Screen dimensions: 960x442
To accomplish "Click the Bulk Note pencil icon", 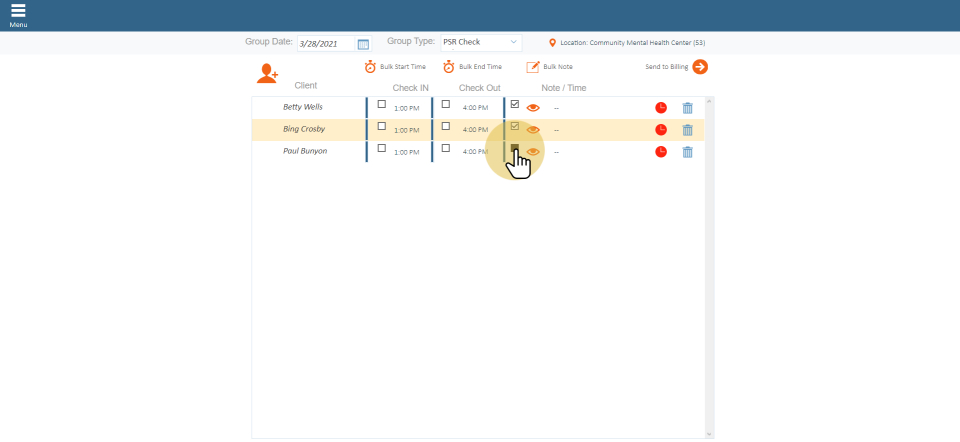I will click(x=533, y=67).
